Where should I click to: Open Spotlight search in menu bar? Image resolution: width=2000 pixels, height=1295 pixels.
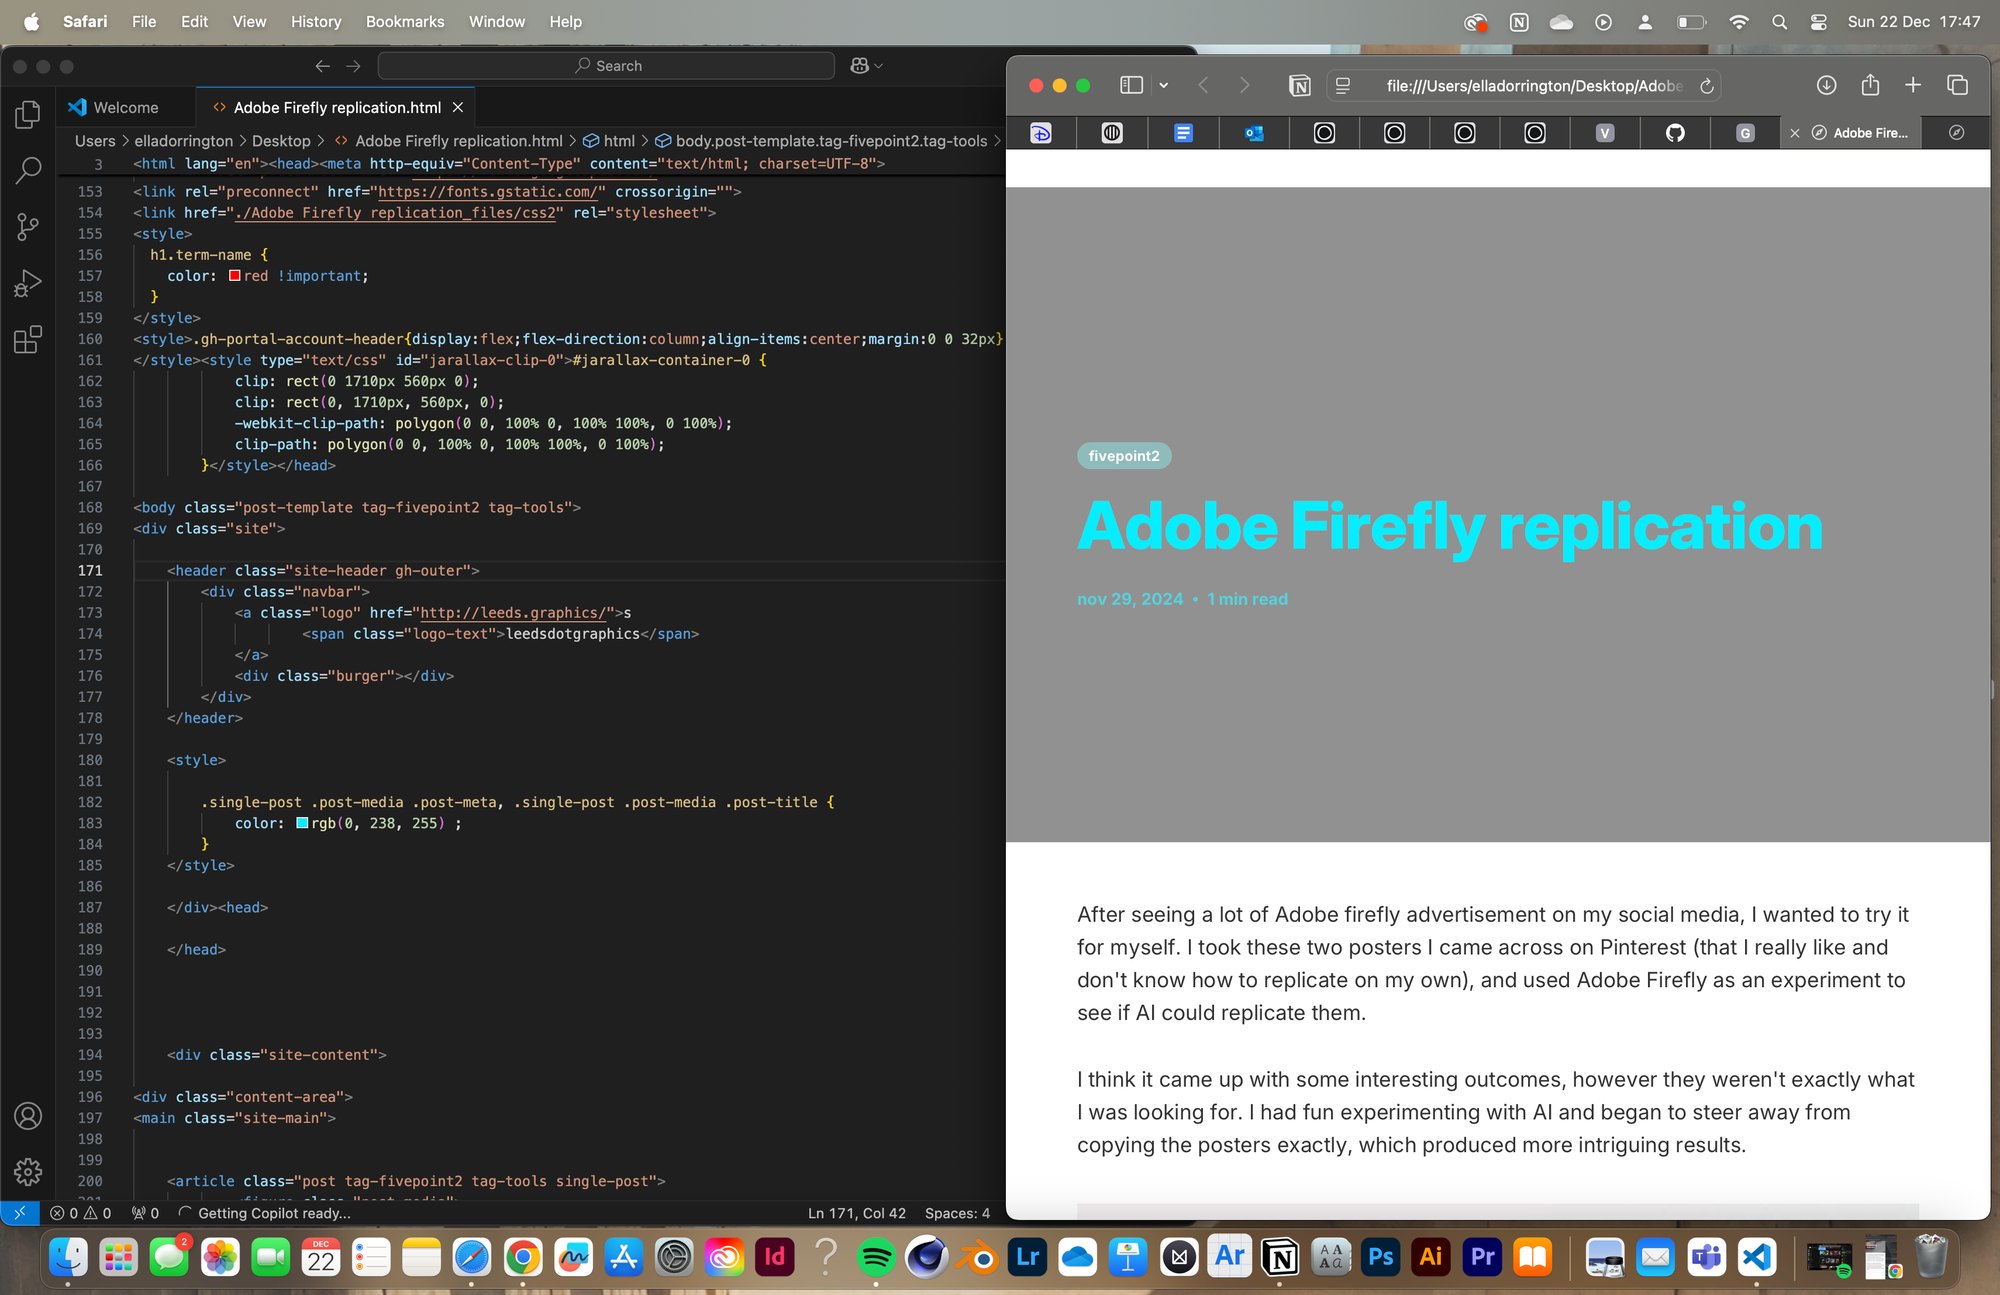coord(1779,21)
